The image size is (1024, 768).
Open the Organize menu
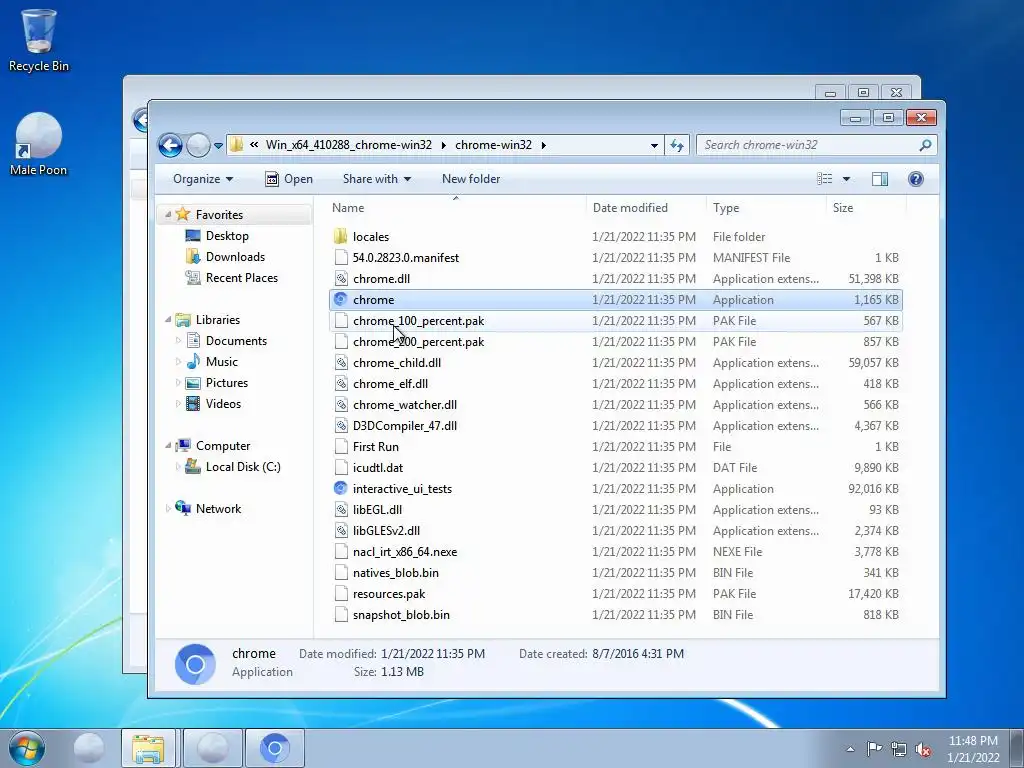[202, 179]
